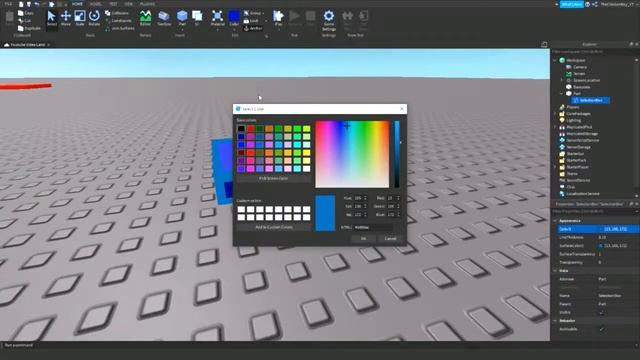Click the What's New button
640x360 pixels.
571,4
